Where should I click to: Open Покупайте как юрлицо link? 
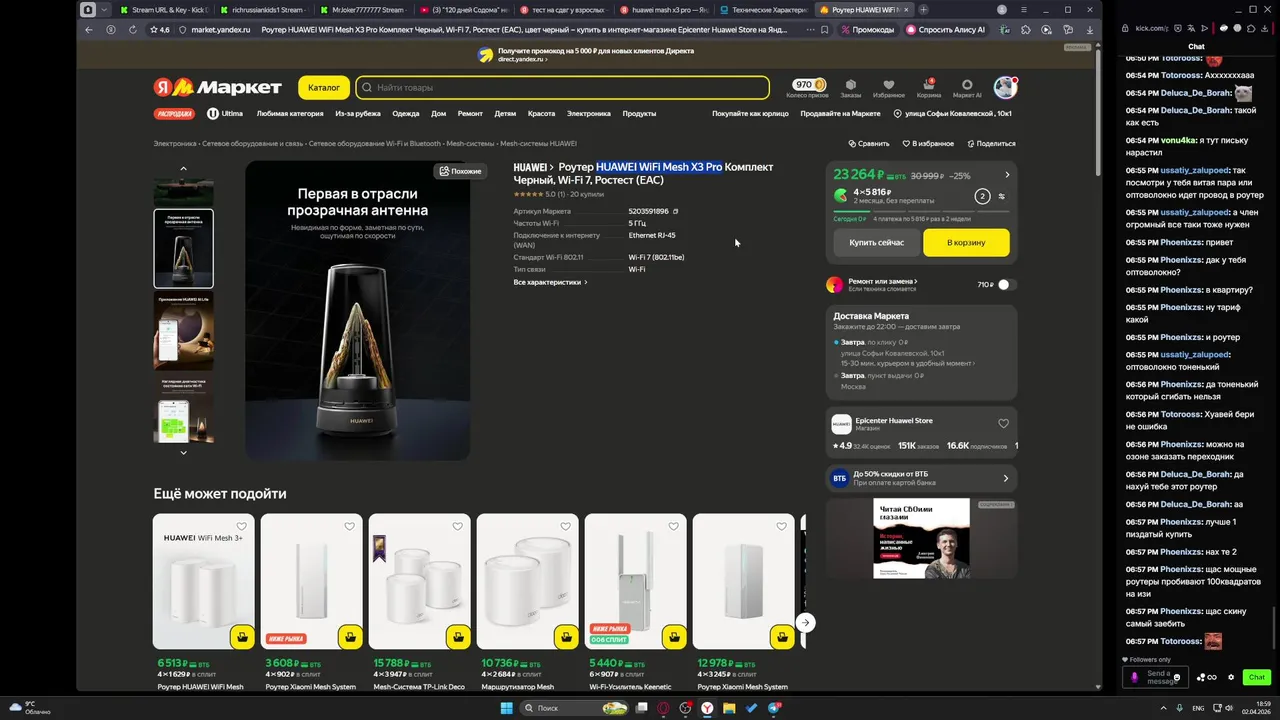click(750, 114)
